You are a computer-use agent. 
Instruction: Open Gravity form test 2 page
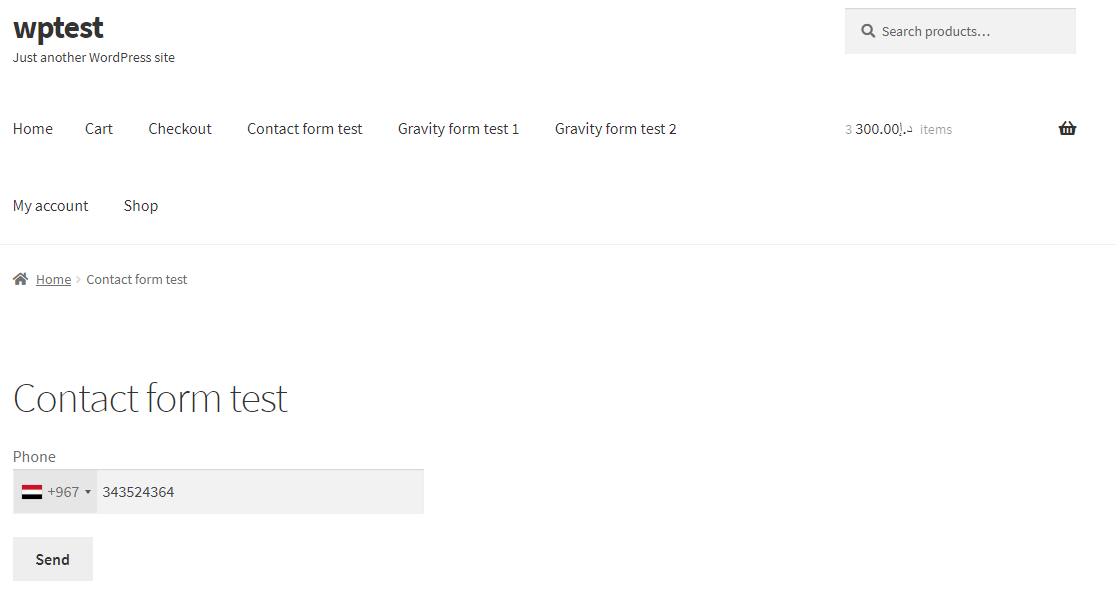pyautogui.click(x=616, y=129)
